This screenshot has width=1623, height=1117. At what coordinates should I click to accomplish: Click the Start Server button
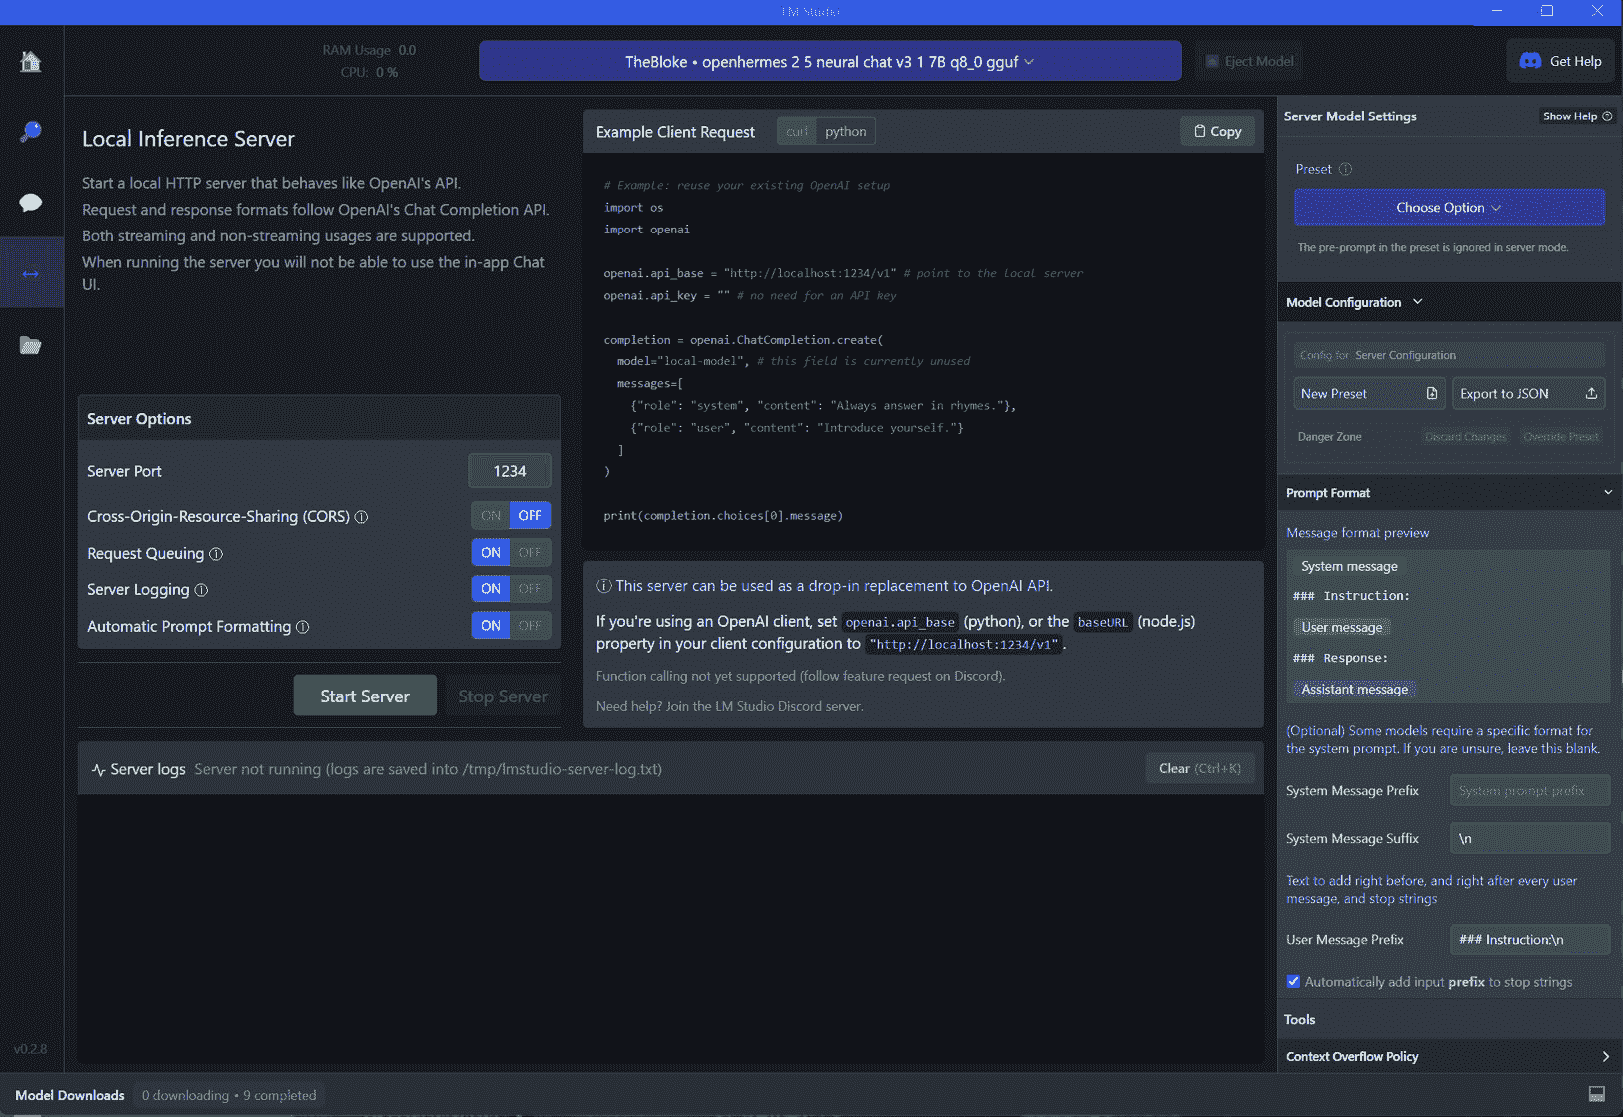(365, 696)
